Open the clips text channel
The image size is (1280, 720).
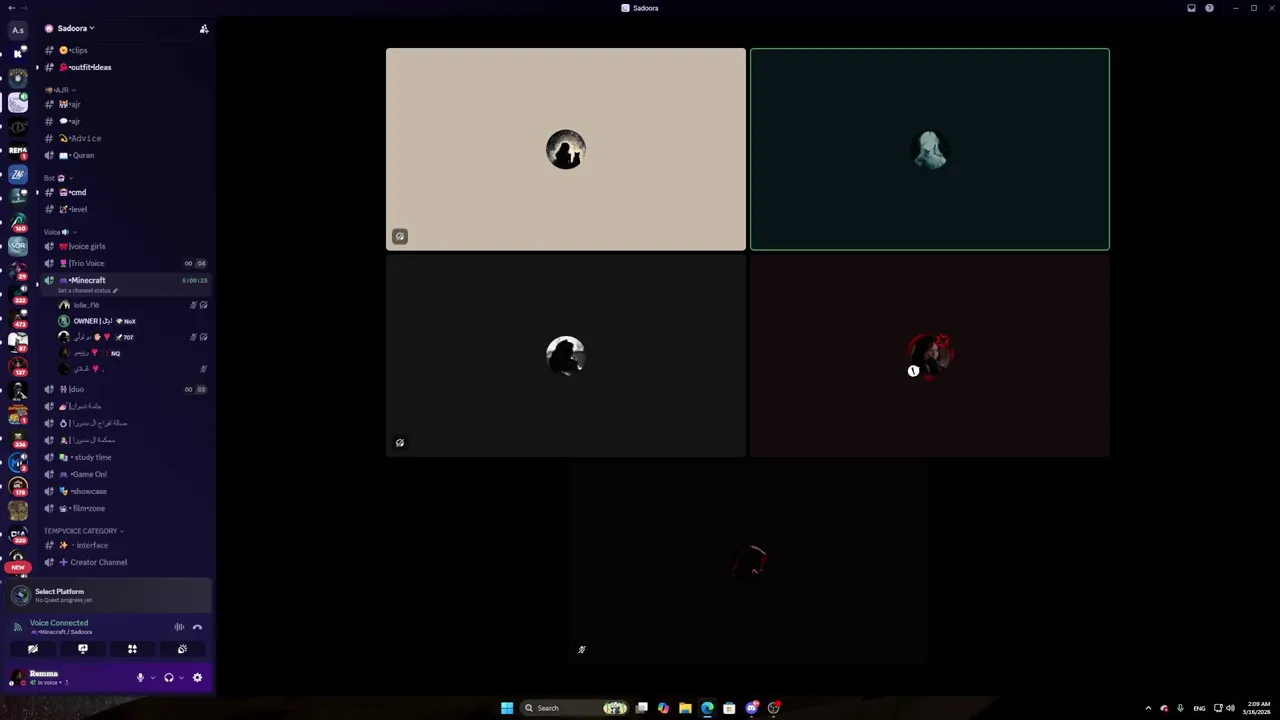pyautogui.click(x=125, y=50)
